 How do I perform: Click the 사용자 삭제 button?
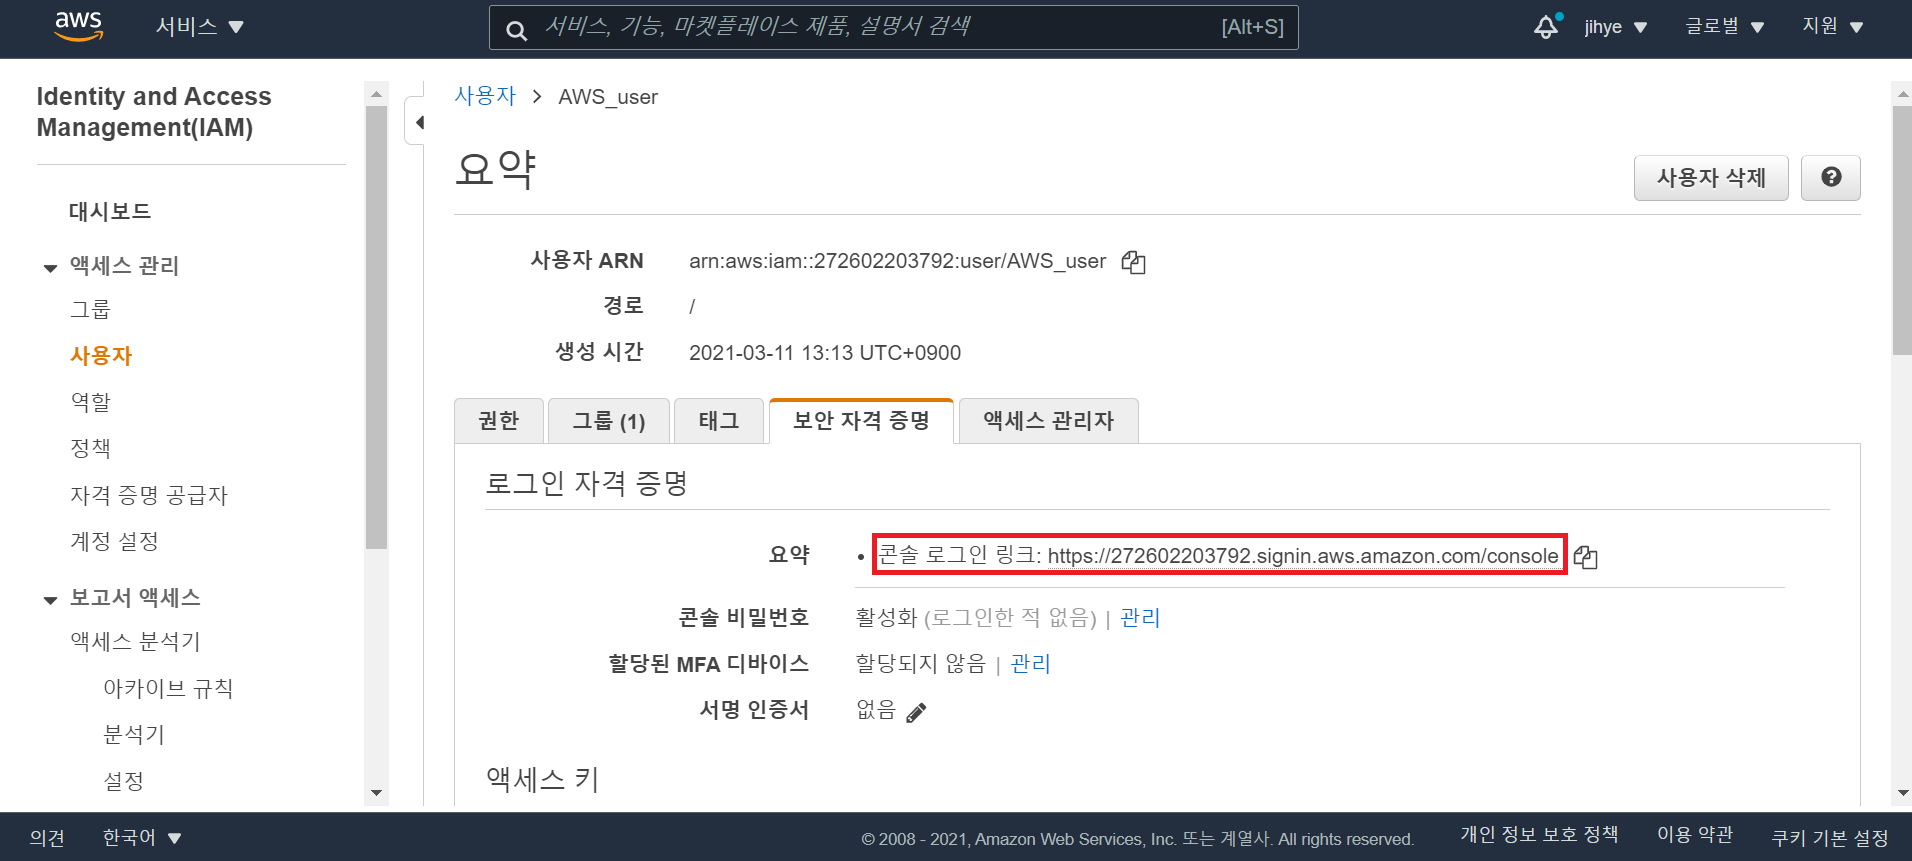(1711, 178)
